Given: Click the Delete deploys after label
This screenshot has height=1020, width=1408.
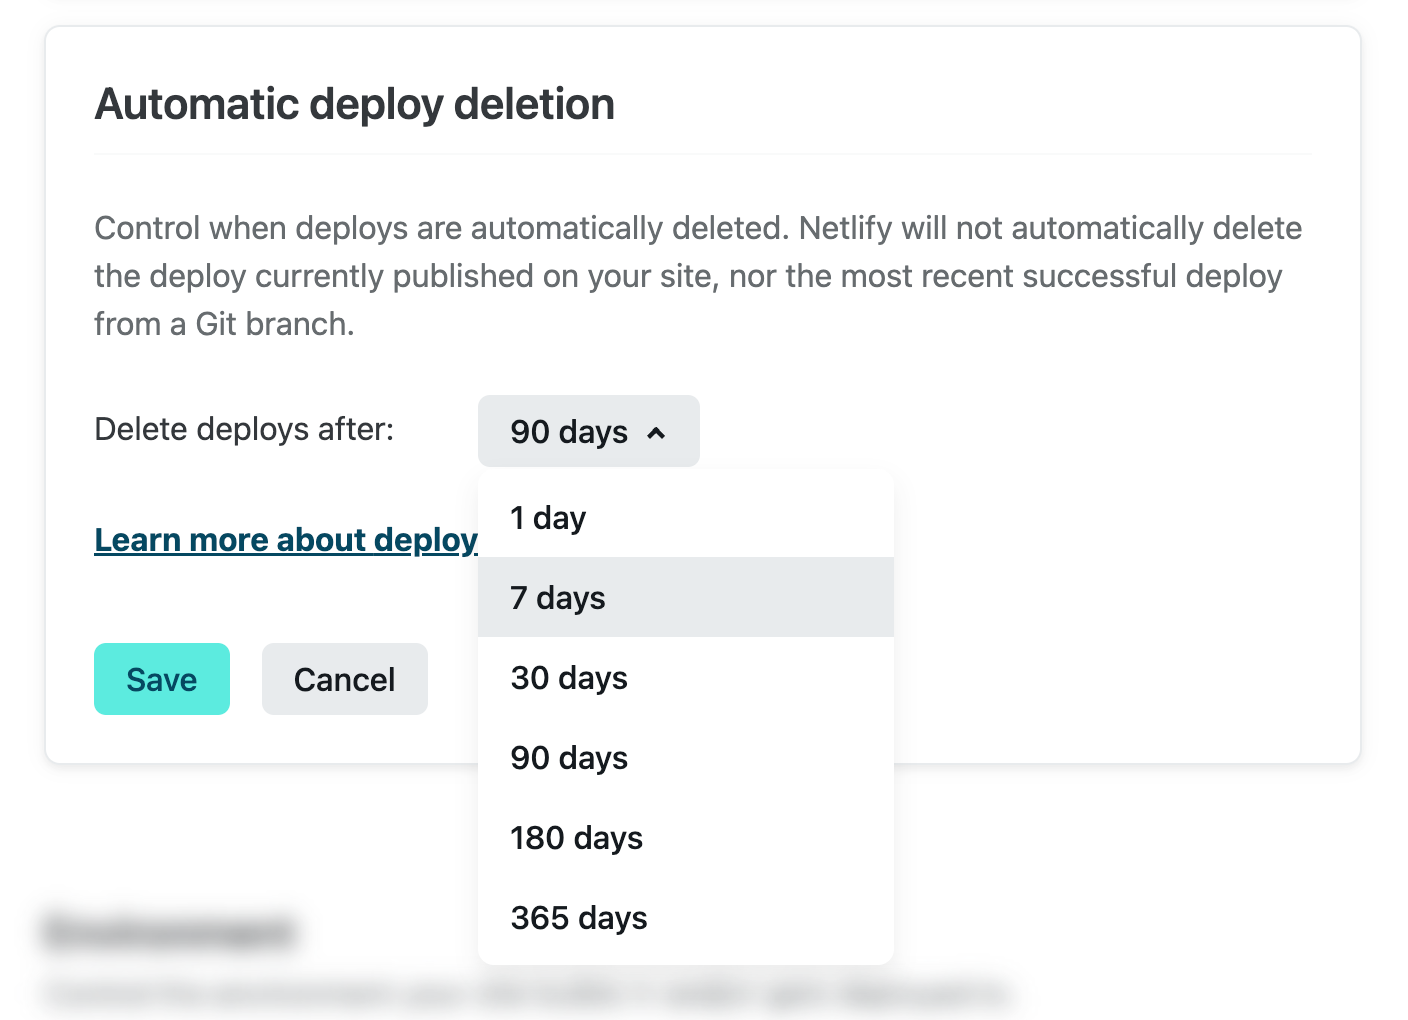Looking at the screenshot, I should (x=244, y=430).
